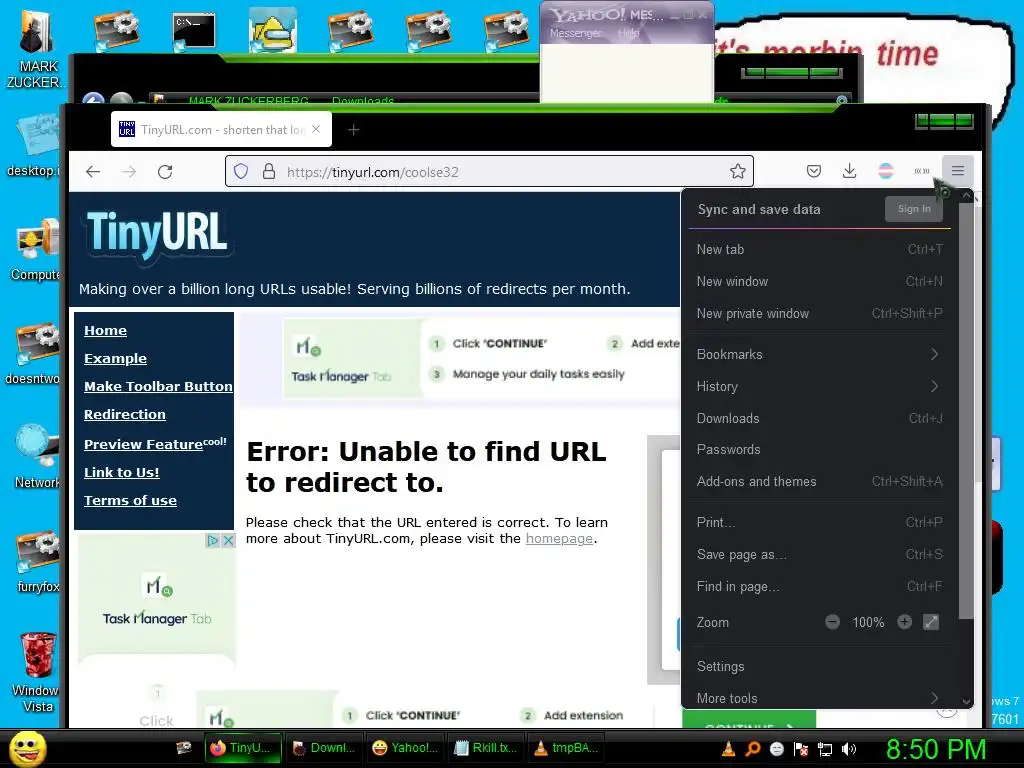This screenshot has width=1024, height=768.
Task: Click the volume speaker tray icon
Action: tap(849, 749)
